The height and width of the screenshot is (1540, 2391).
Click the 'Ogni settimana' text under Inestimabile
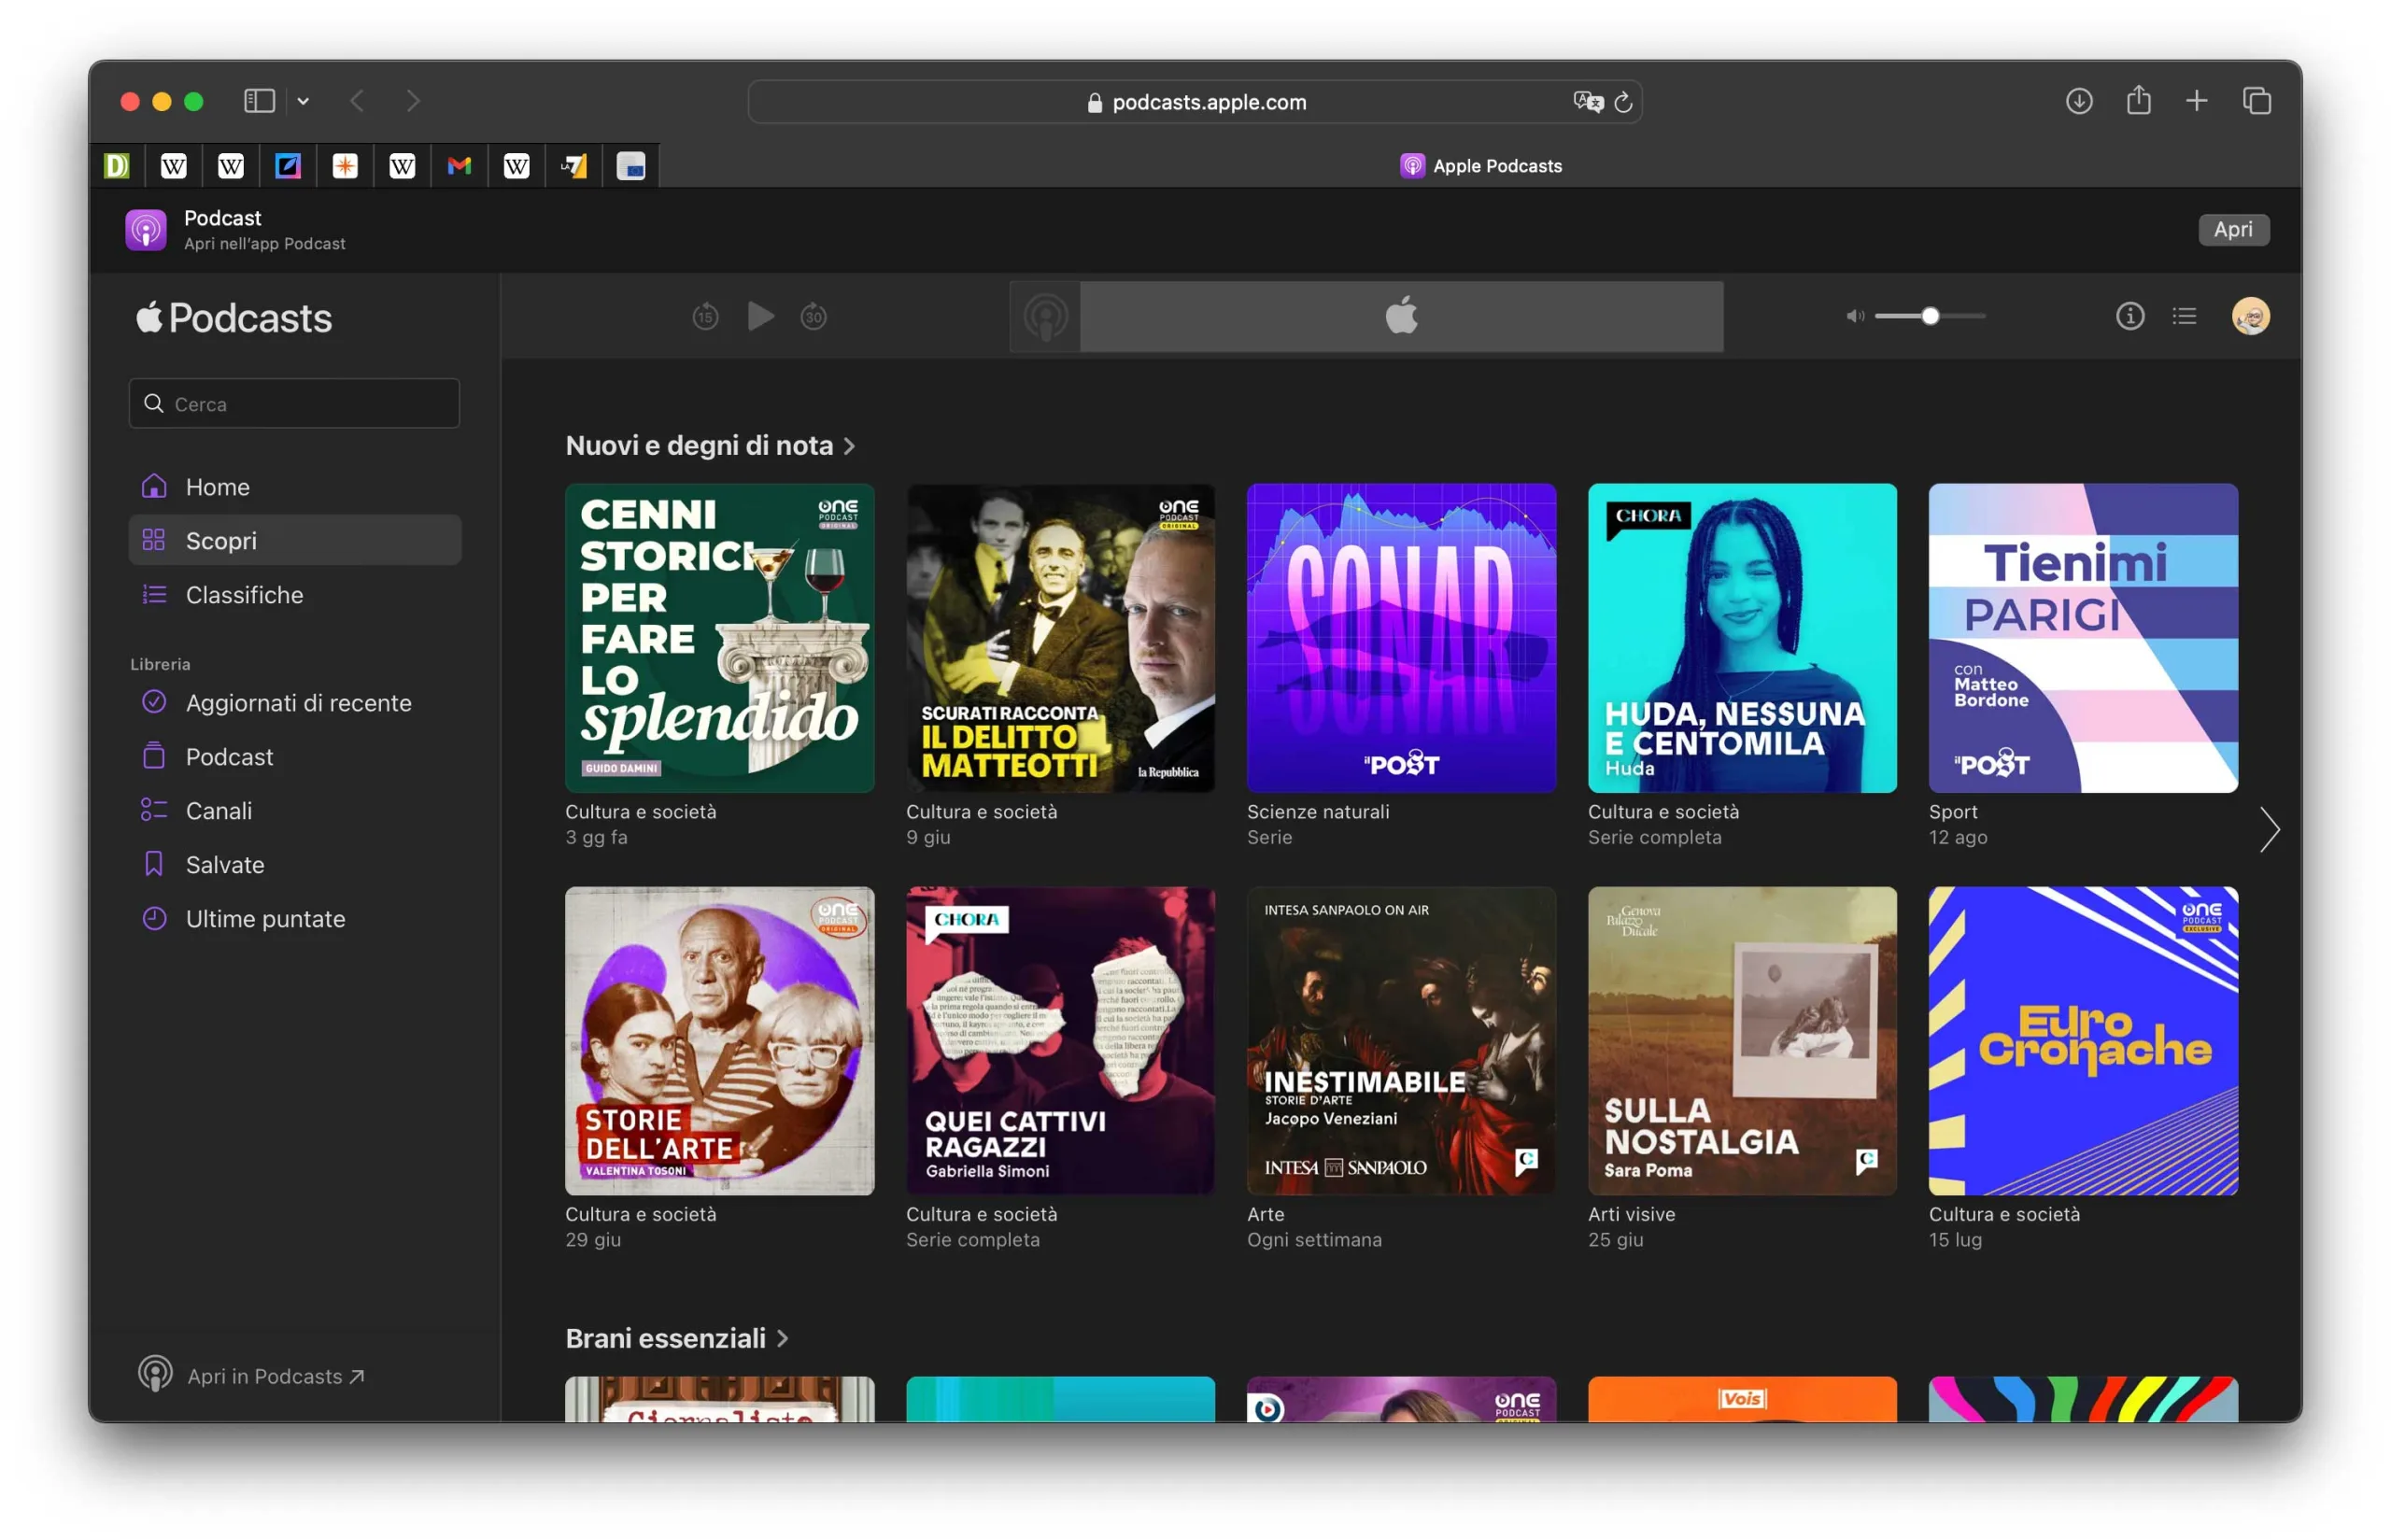[x=1314, y=1240]
